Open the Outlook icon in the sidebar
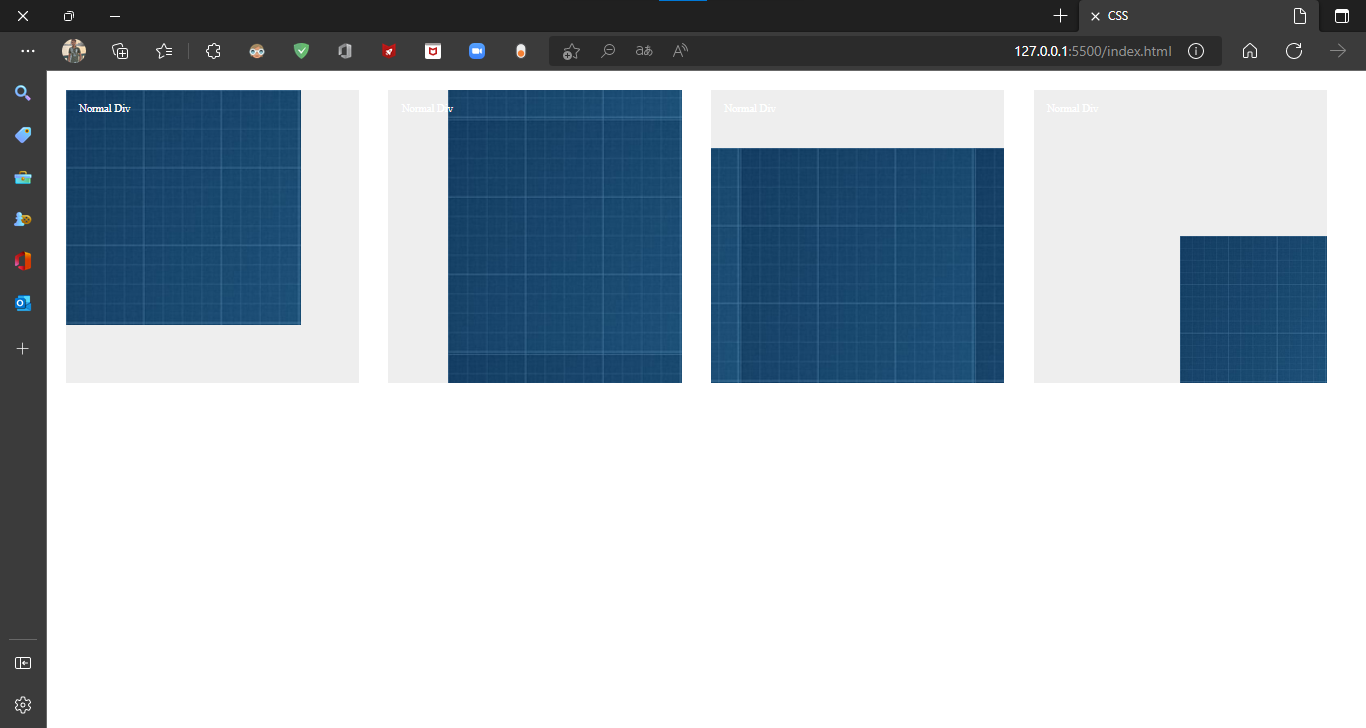The width and height of the screenshot is (1366, 728). (23, 303)
